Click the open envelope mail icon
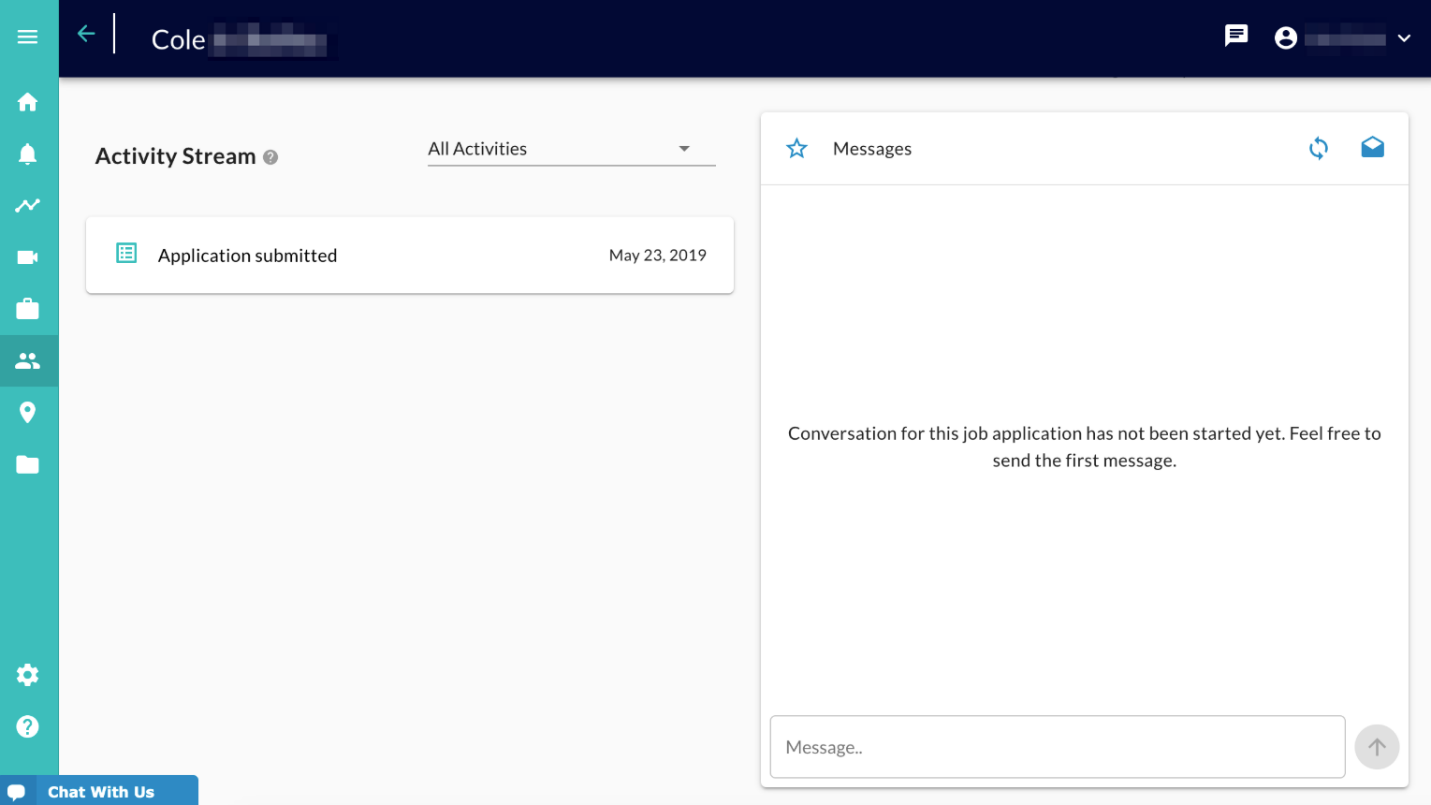1431x805 pixels. (1372, 147)
